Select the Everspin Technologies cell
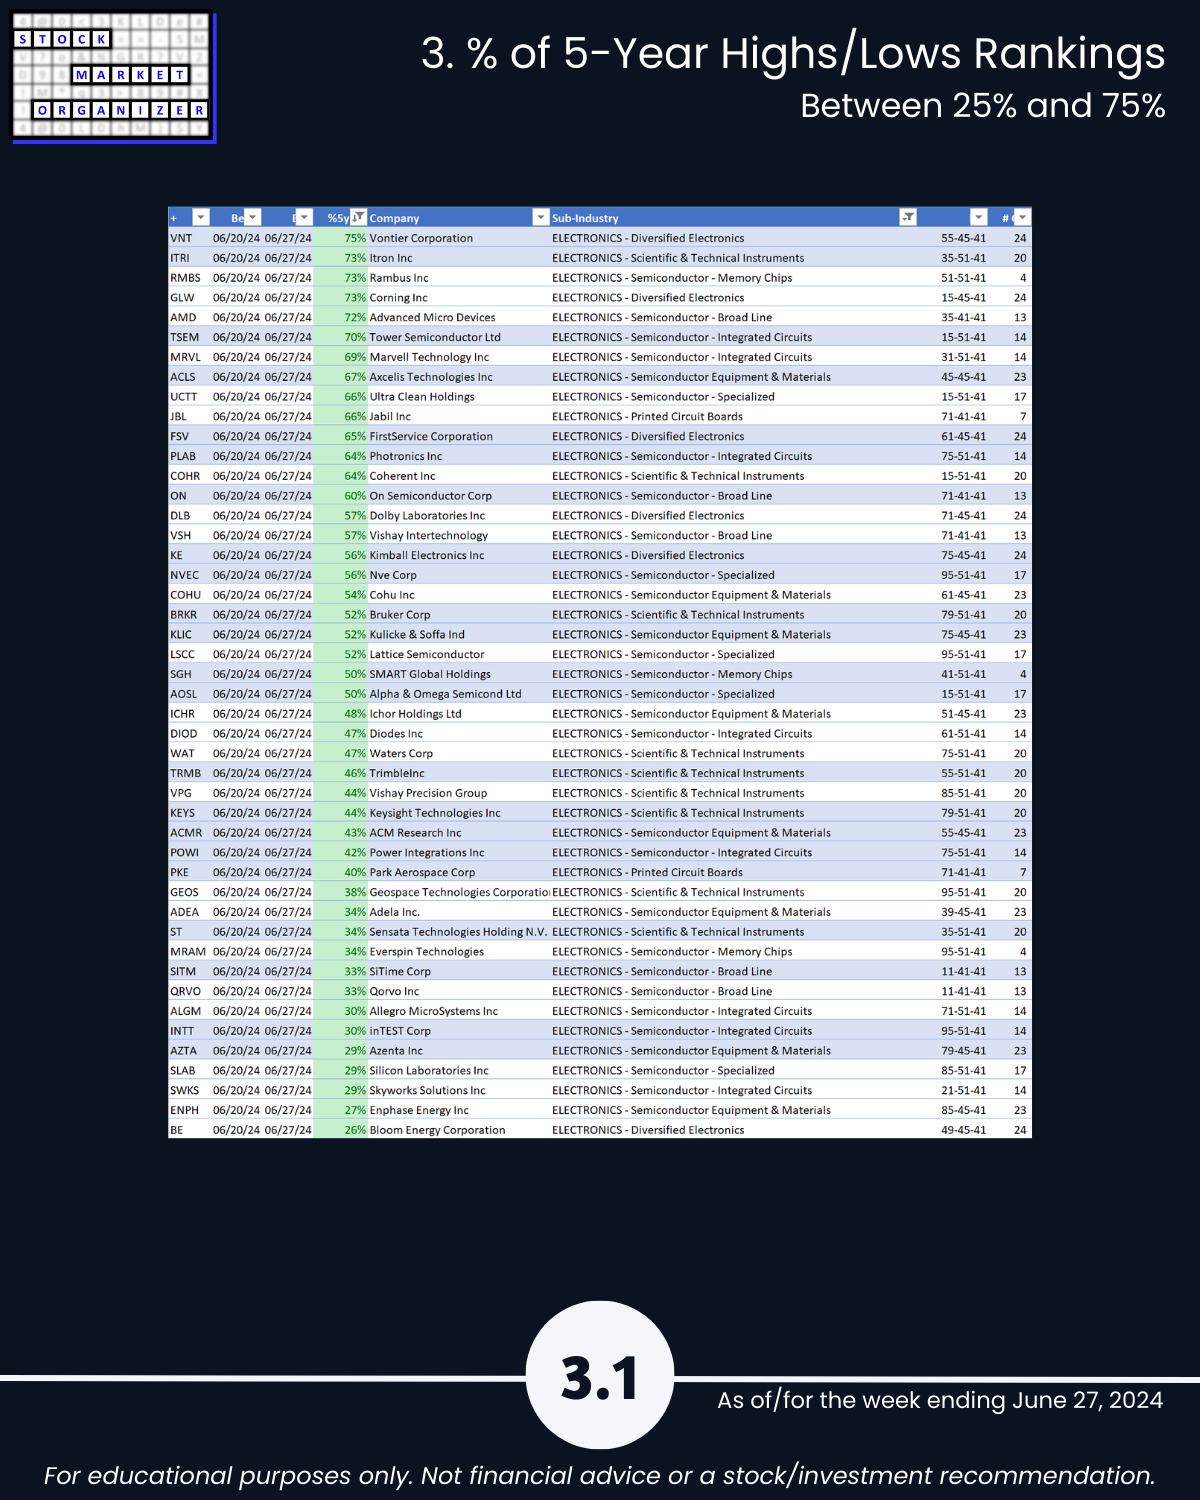 pyautogui.click(x=426, y=951)
